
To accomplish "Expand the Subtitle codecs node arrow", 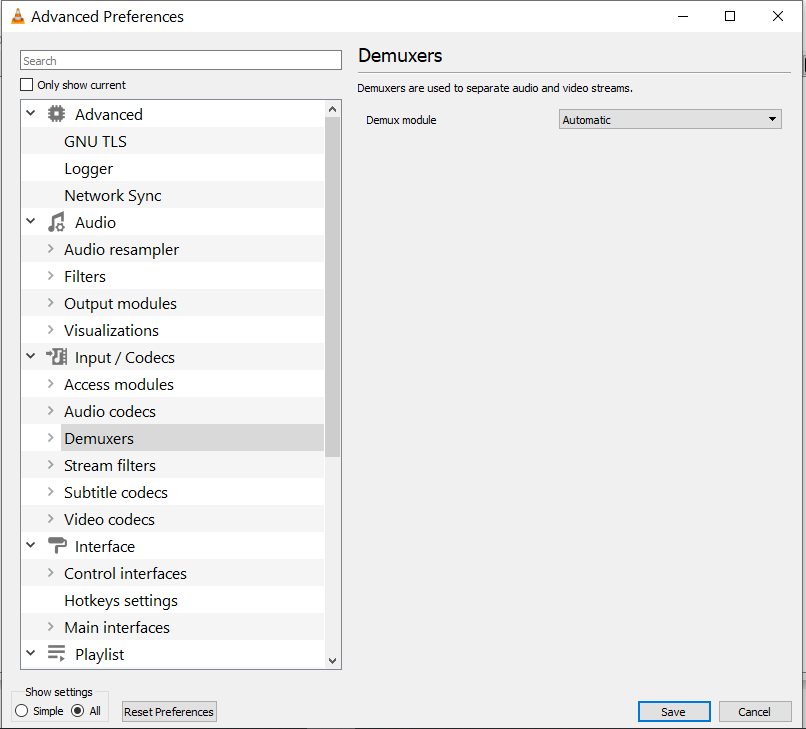I will pyautogui.click(x=50, y=491).
